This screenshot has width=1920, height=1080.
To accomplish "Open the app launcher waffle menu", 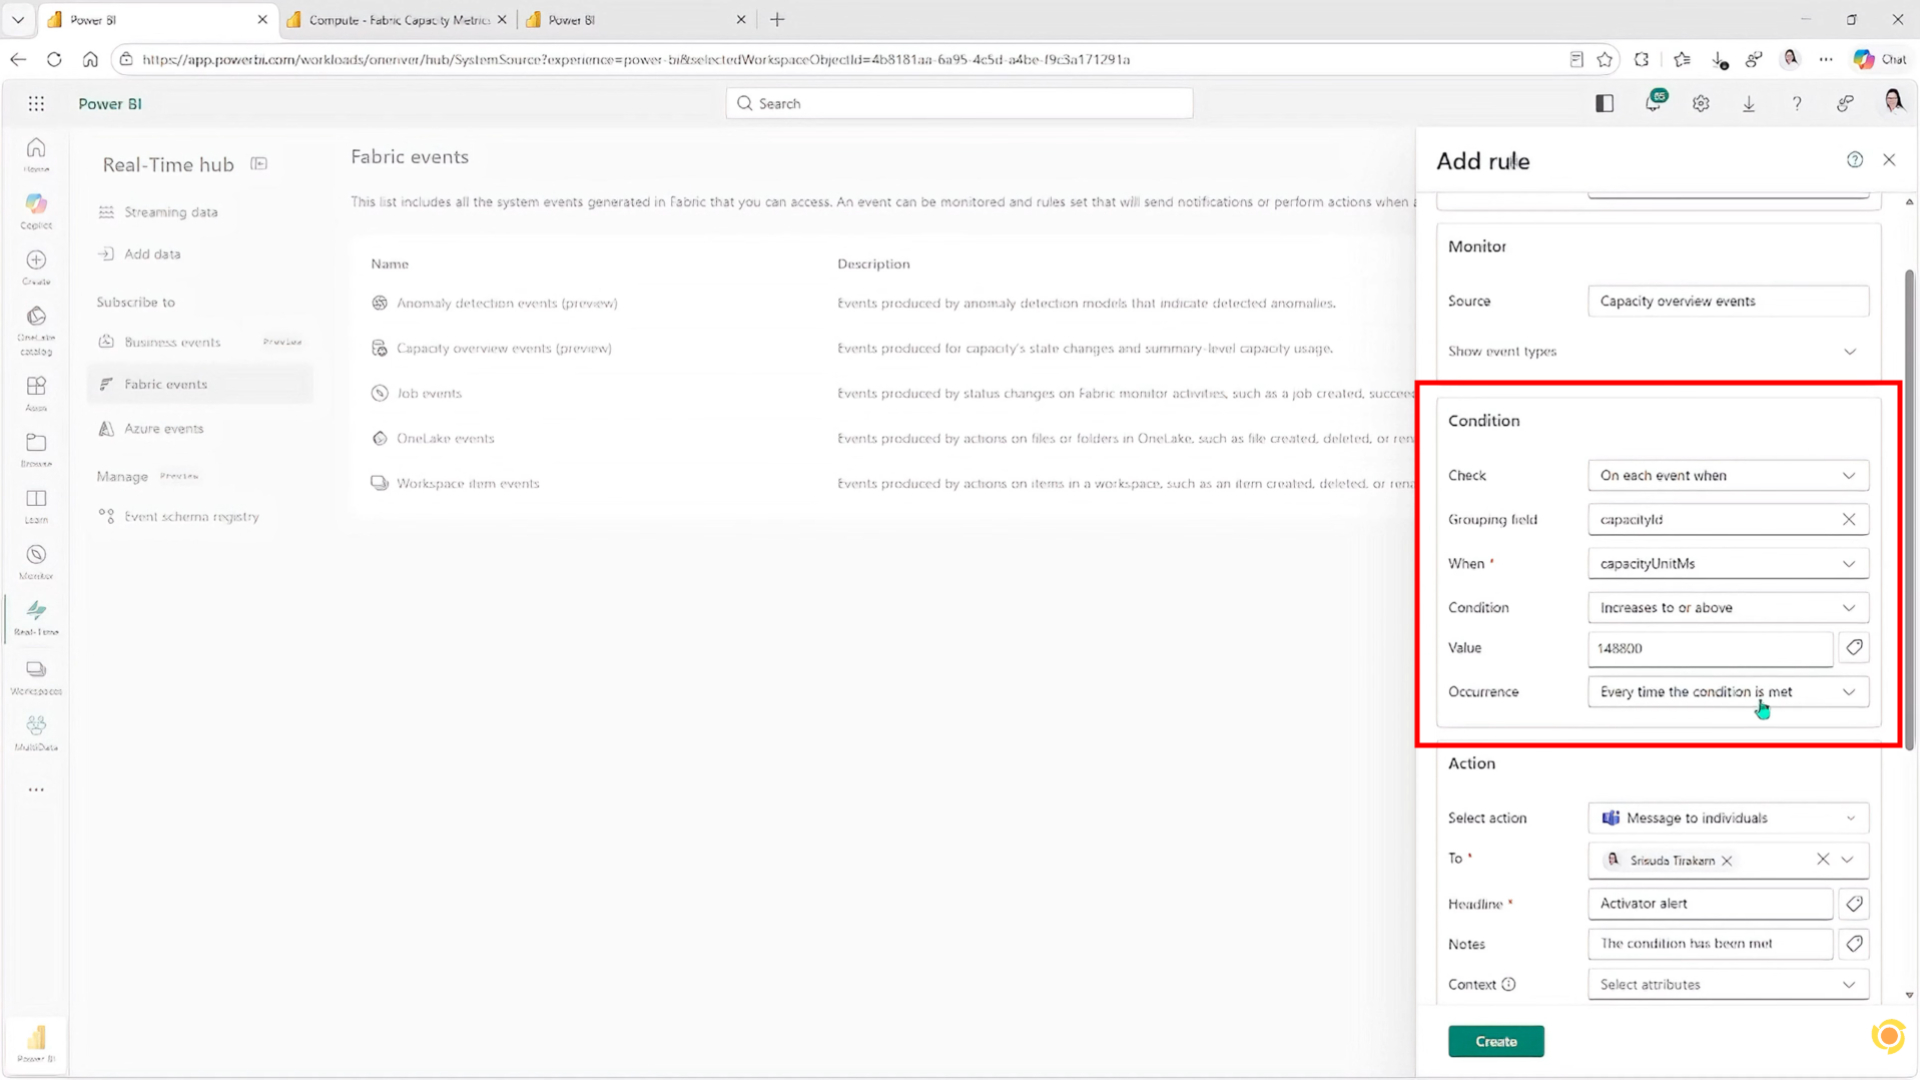I will click(36, 103).
